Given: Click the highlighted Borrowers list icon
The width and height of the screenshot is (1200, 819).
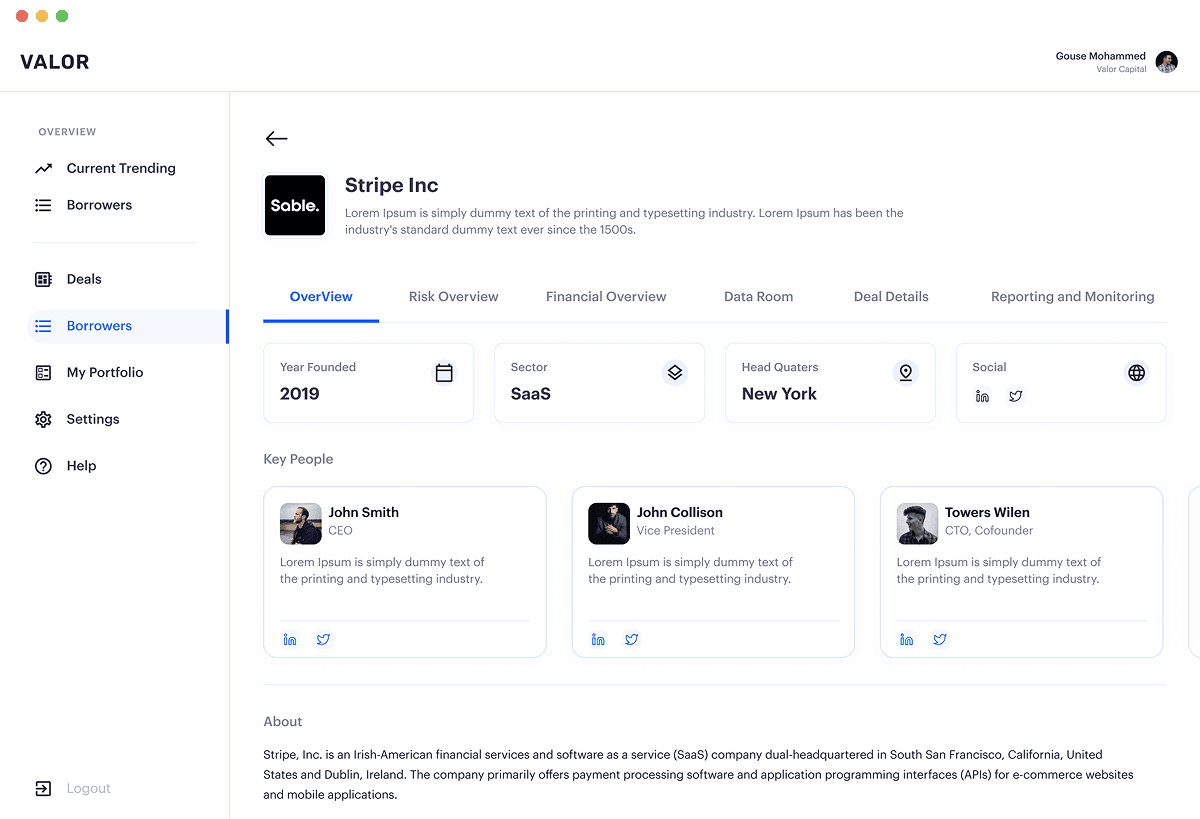Looking at the screenshot, I should coord(43,326).
